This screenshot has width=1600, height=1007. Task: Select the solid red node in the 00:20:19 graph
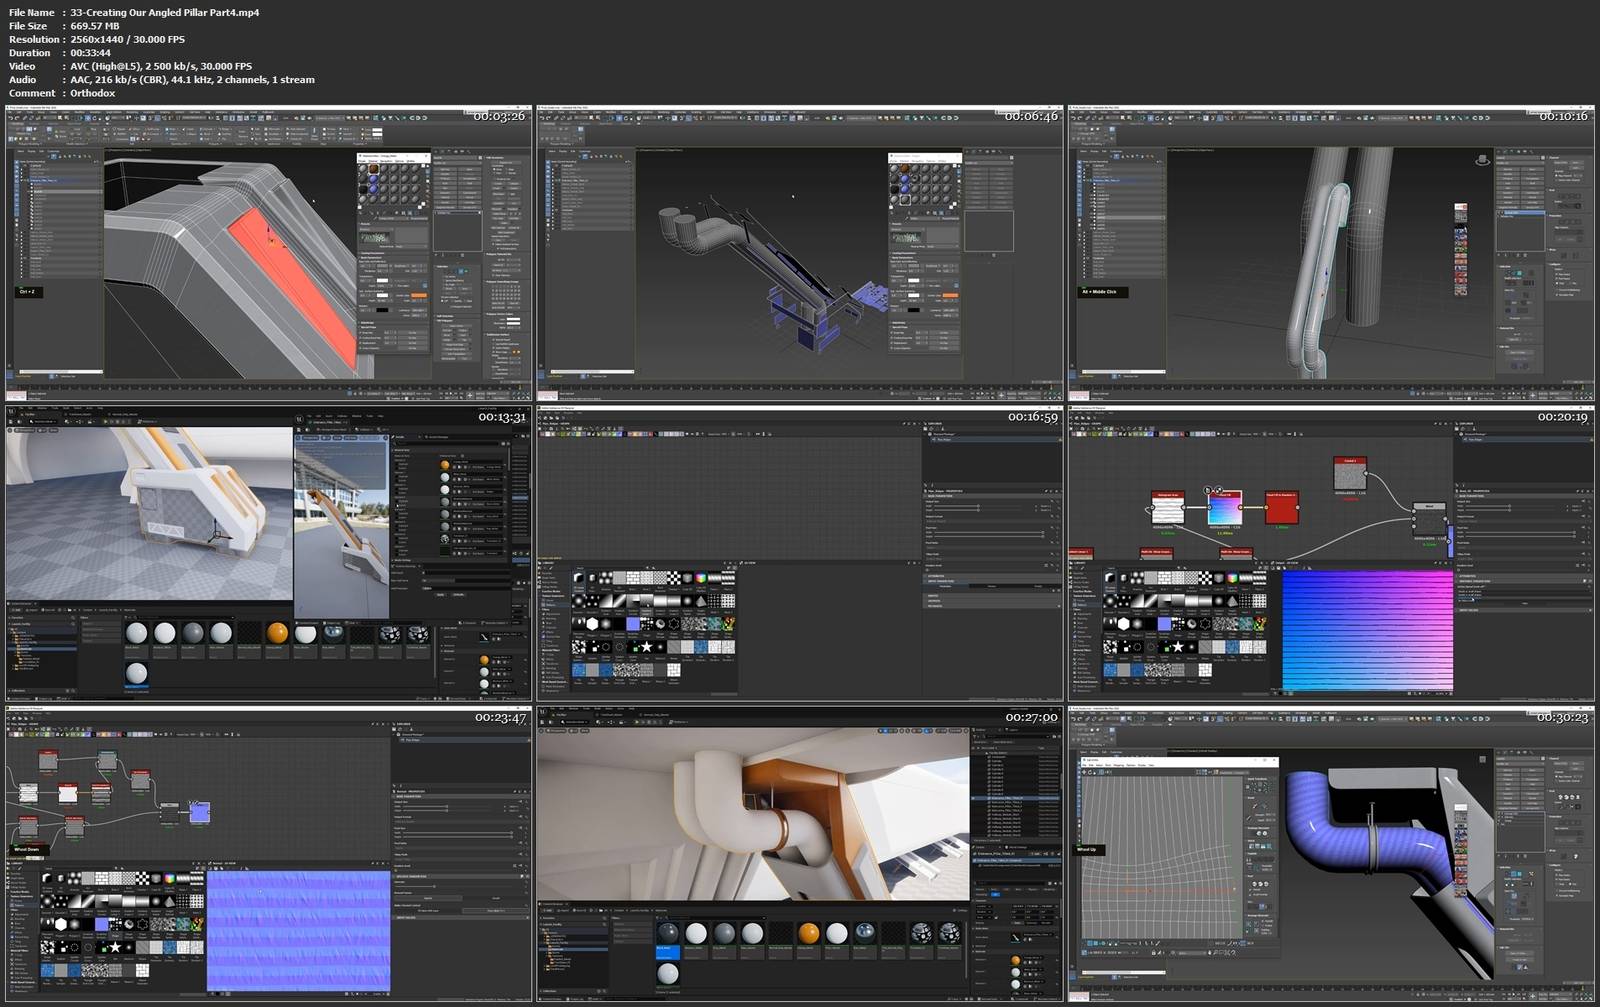click(1282, 508)
